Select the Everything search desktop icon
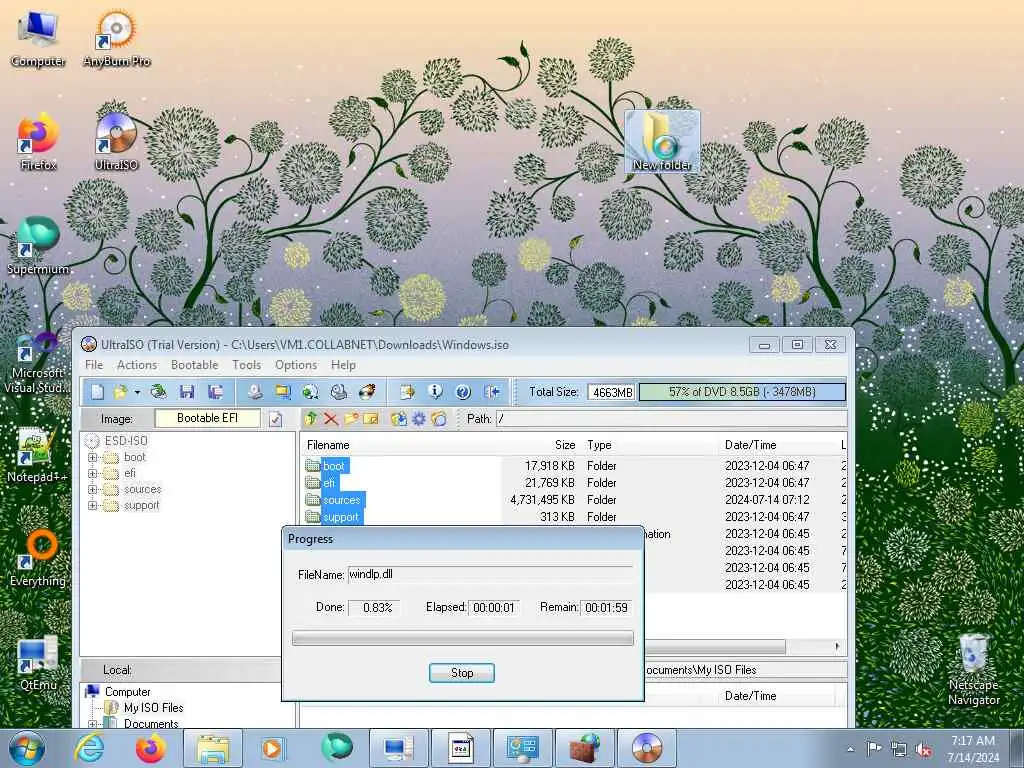1024x768 pixels. pos(38,558)
